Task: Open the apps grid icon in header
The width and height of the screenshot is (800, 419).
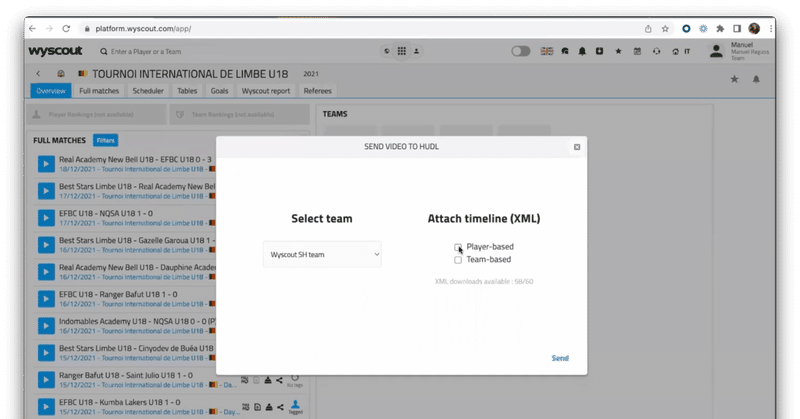Action: pyautogui.click(x=402, y=51)
